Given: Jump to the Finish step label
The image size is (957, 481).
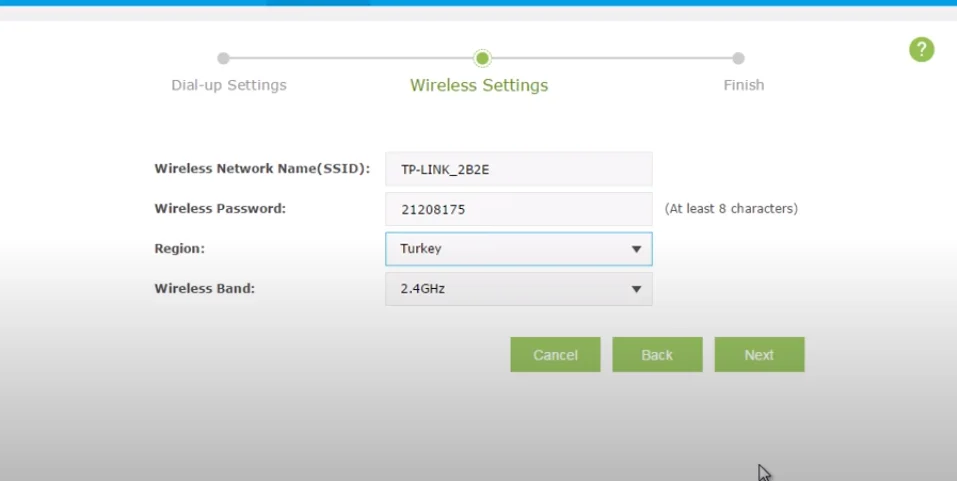Looking at the screenshot, I should 743,85.
